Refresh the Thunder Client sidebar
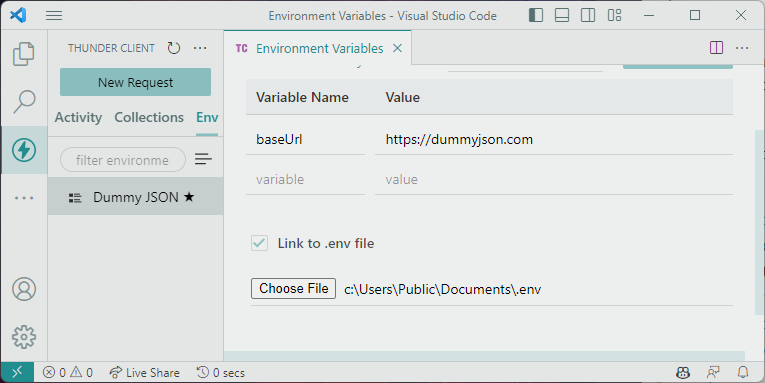The height and width of the screenshot is (383, 765). click(174, 48)
